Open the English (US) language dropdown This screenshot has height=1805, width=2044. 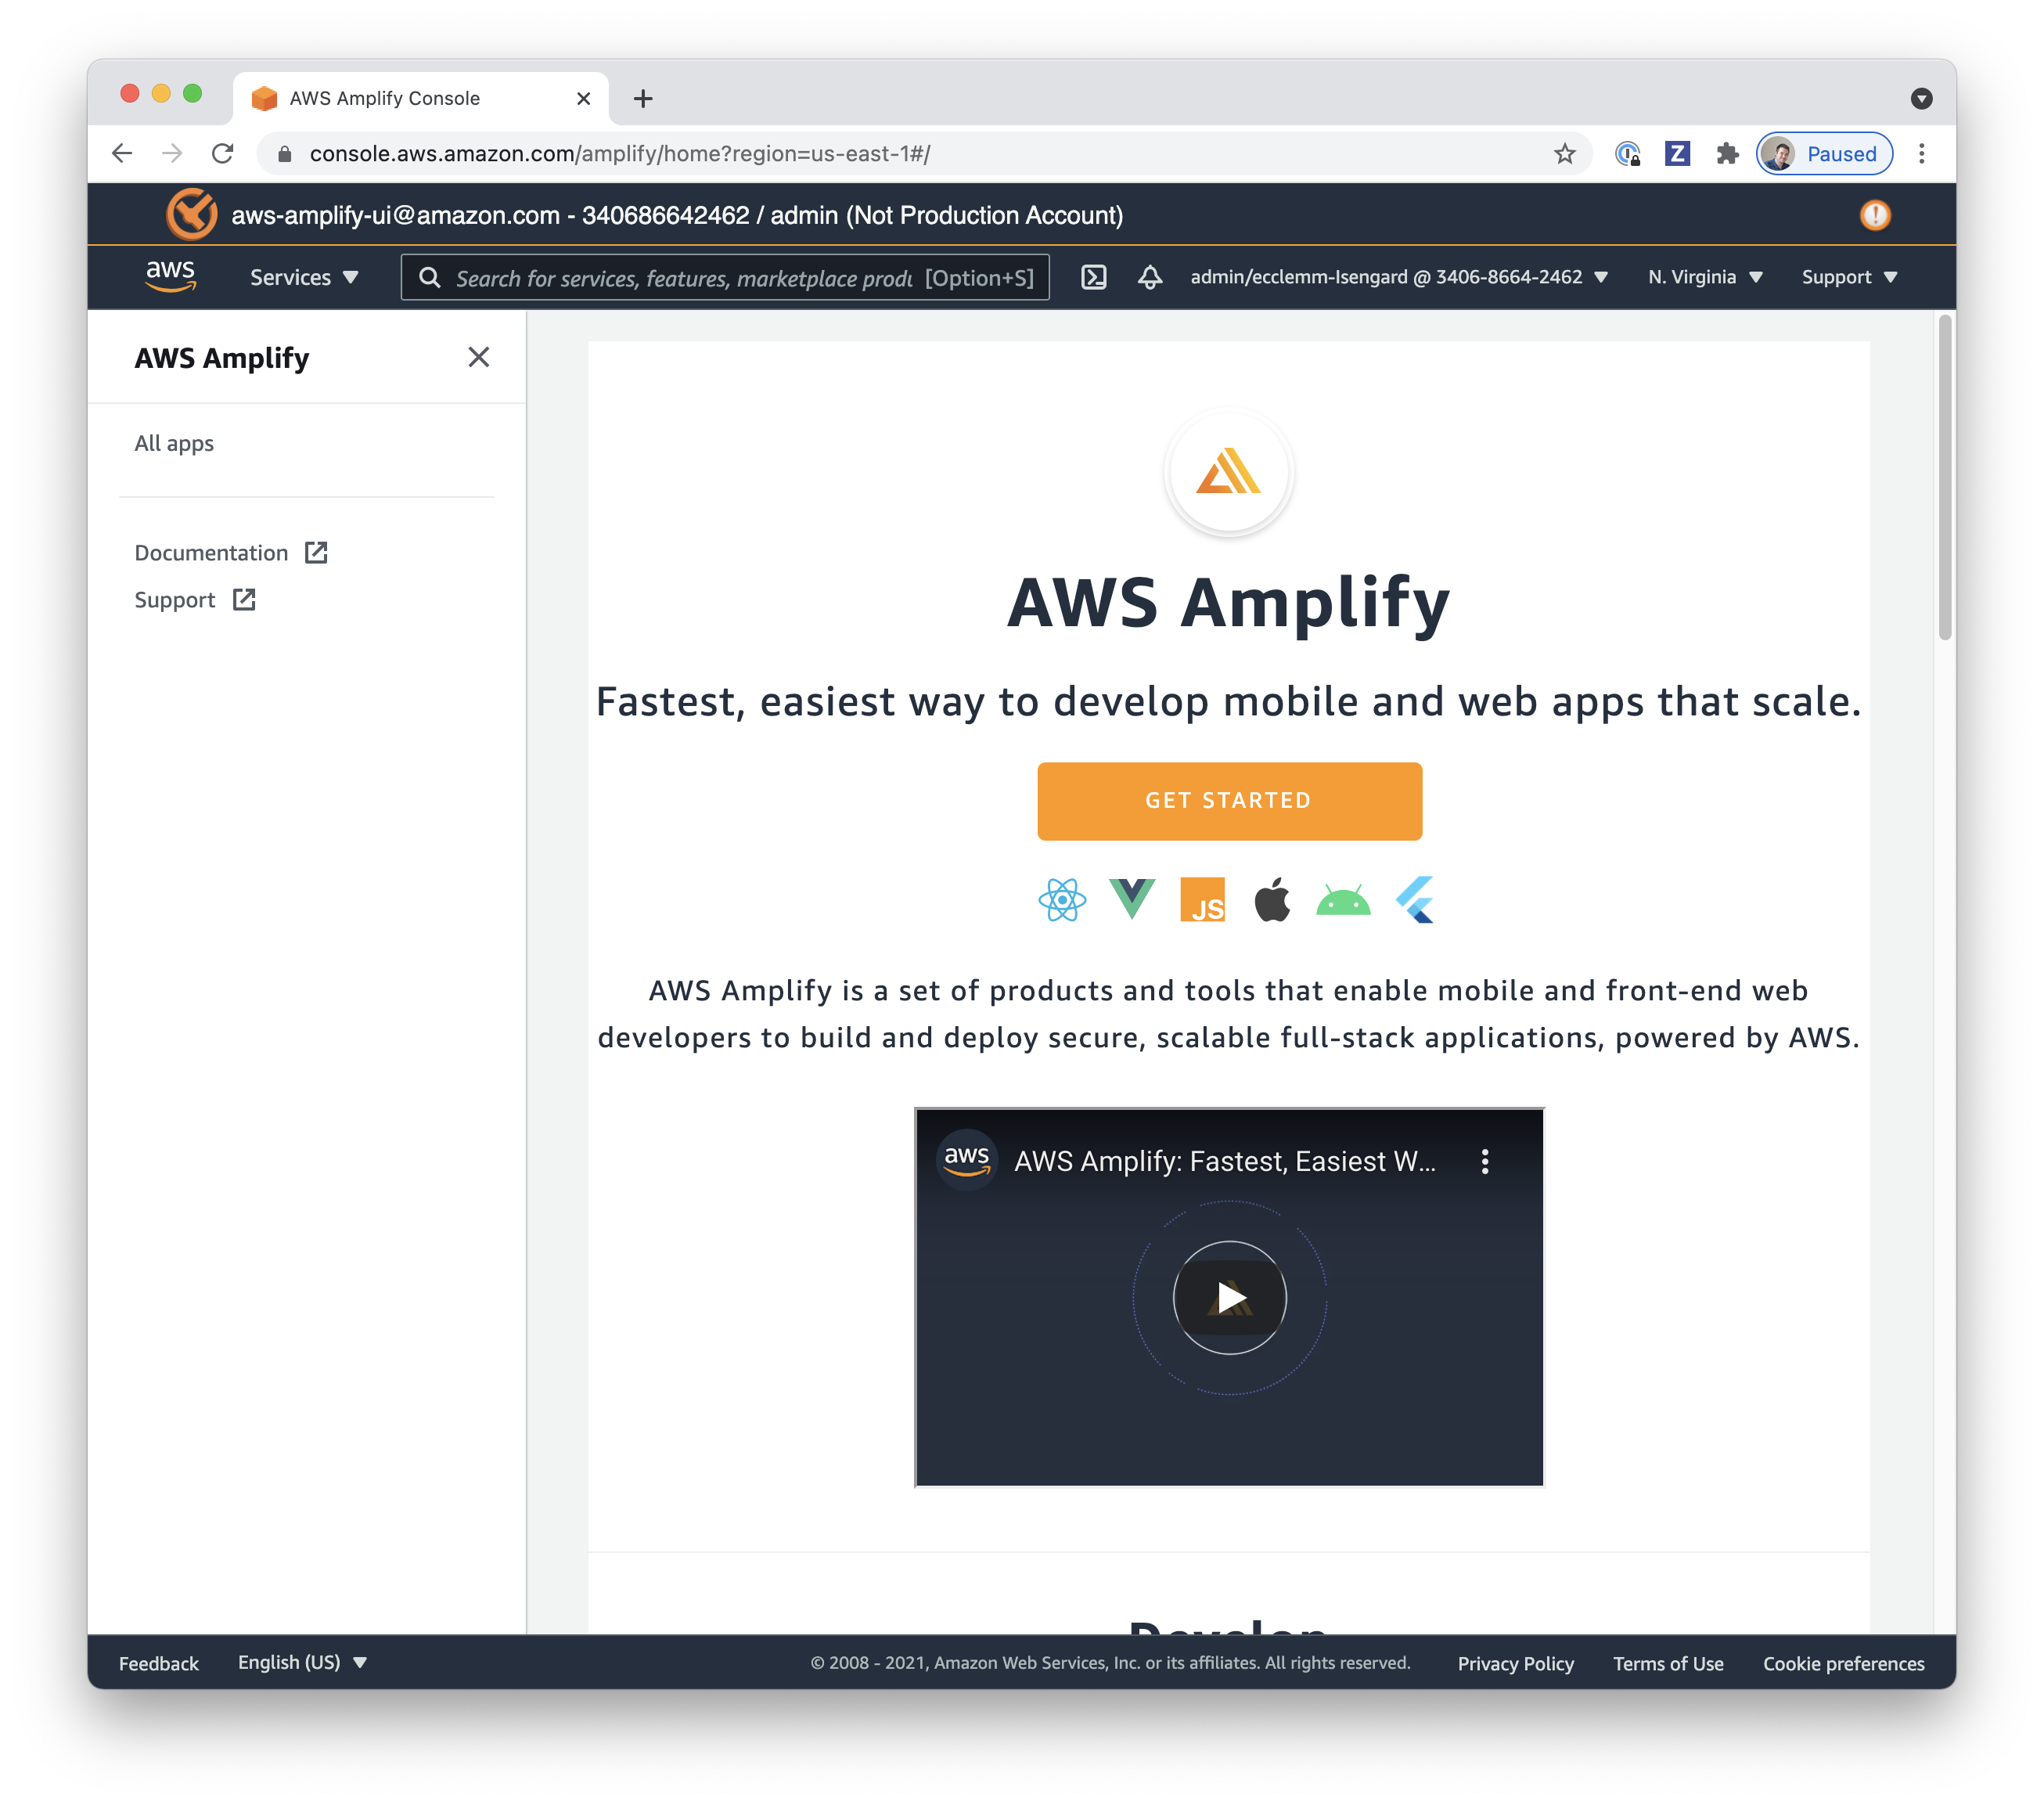click(x=303, y=1662)
